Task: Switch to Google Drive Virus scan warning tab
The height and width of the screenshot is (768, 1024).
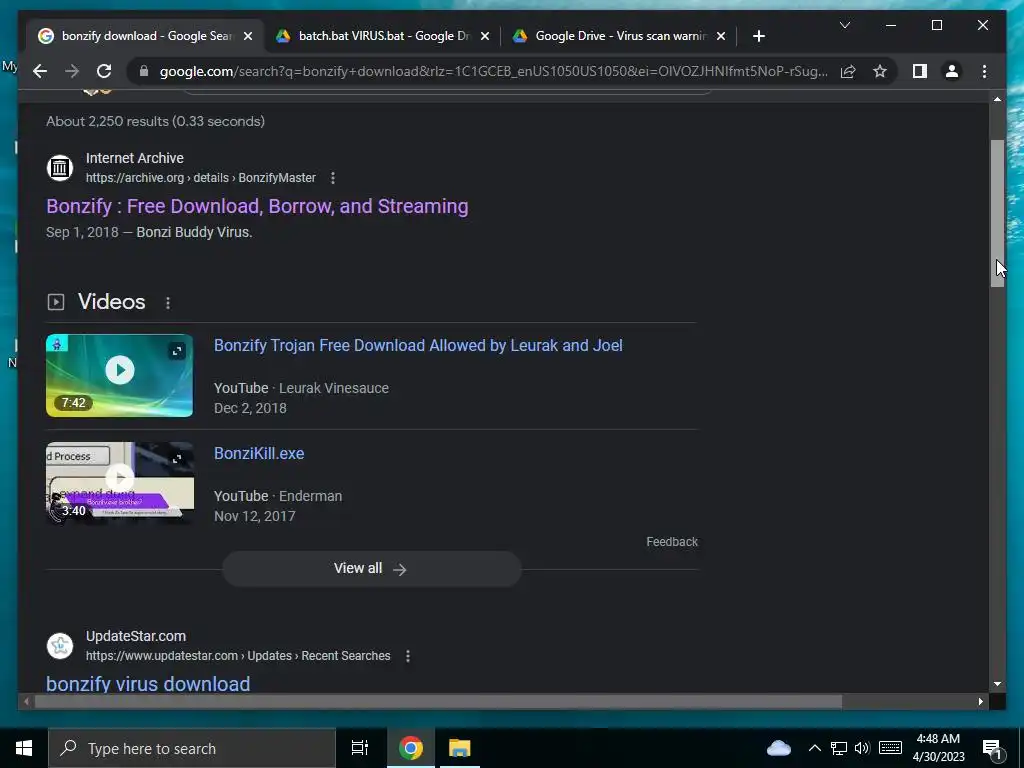Action: (619, 36)
